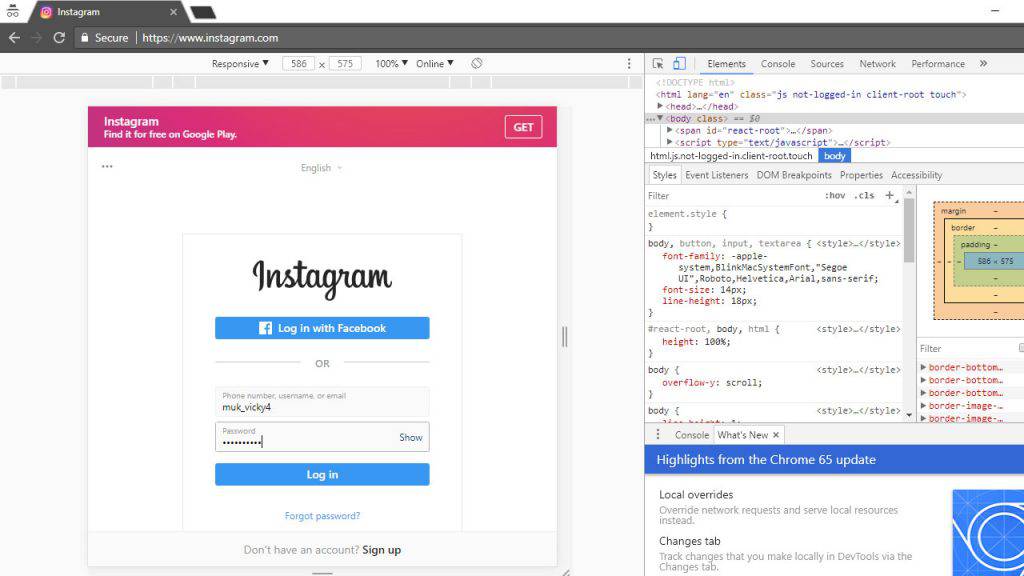Show more DevTools tabs via double chevron
This screenshot has height=576, width=1024.
click(x=983, y=64)
